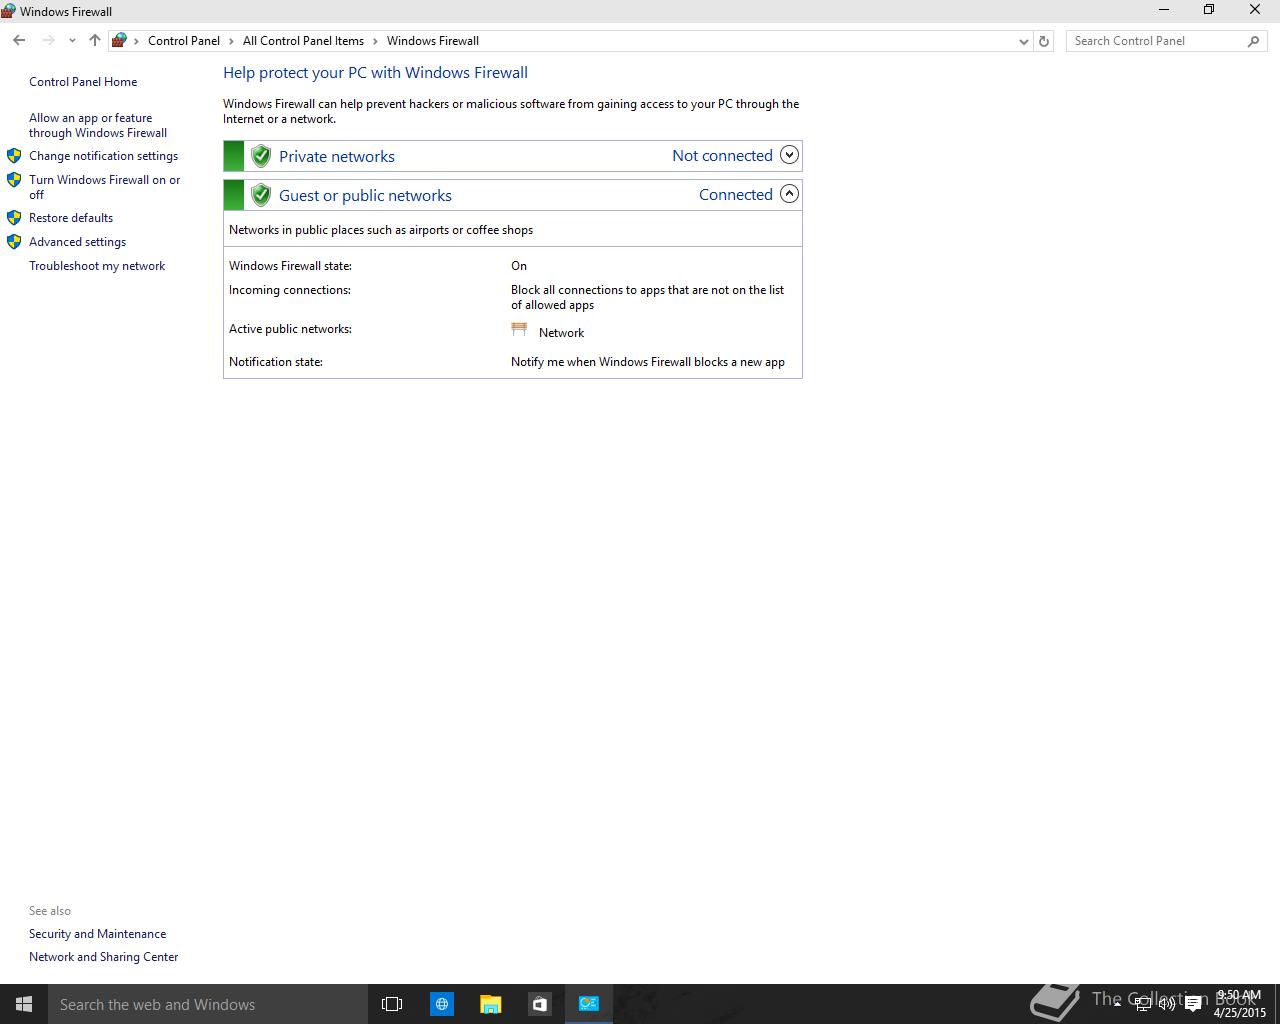Expand the arrow after All Control Panel Items

(x=375, y=41)
